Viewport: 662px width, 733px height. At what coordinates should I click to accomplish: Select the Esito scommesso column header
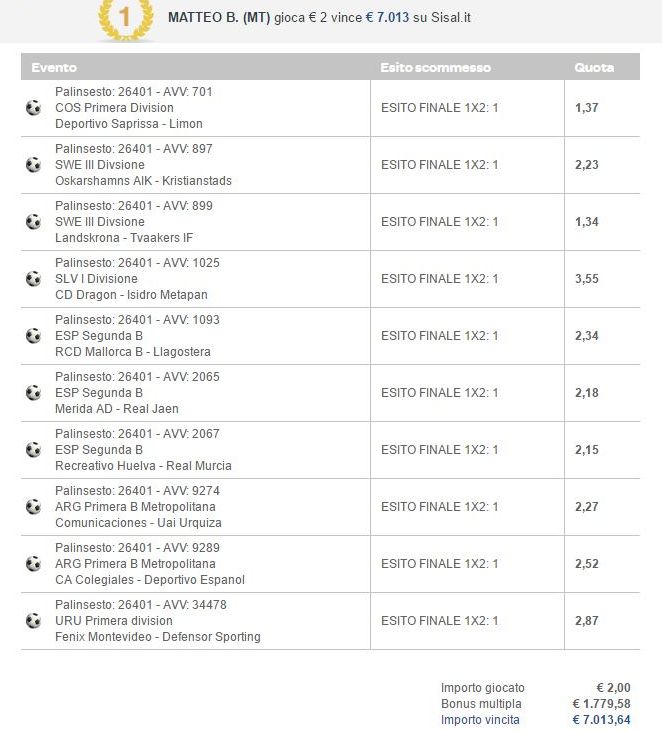435,68
